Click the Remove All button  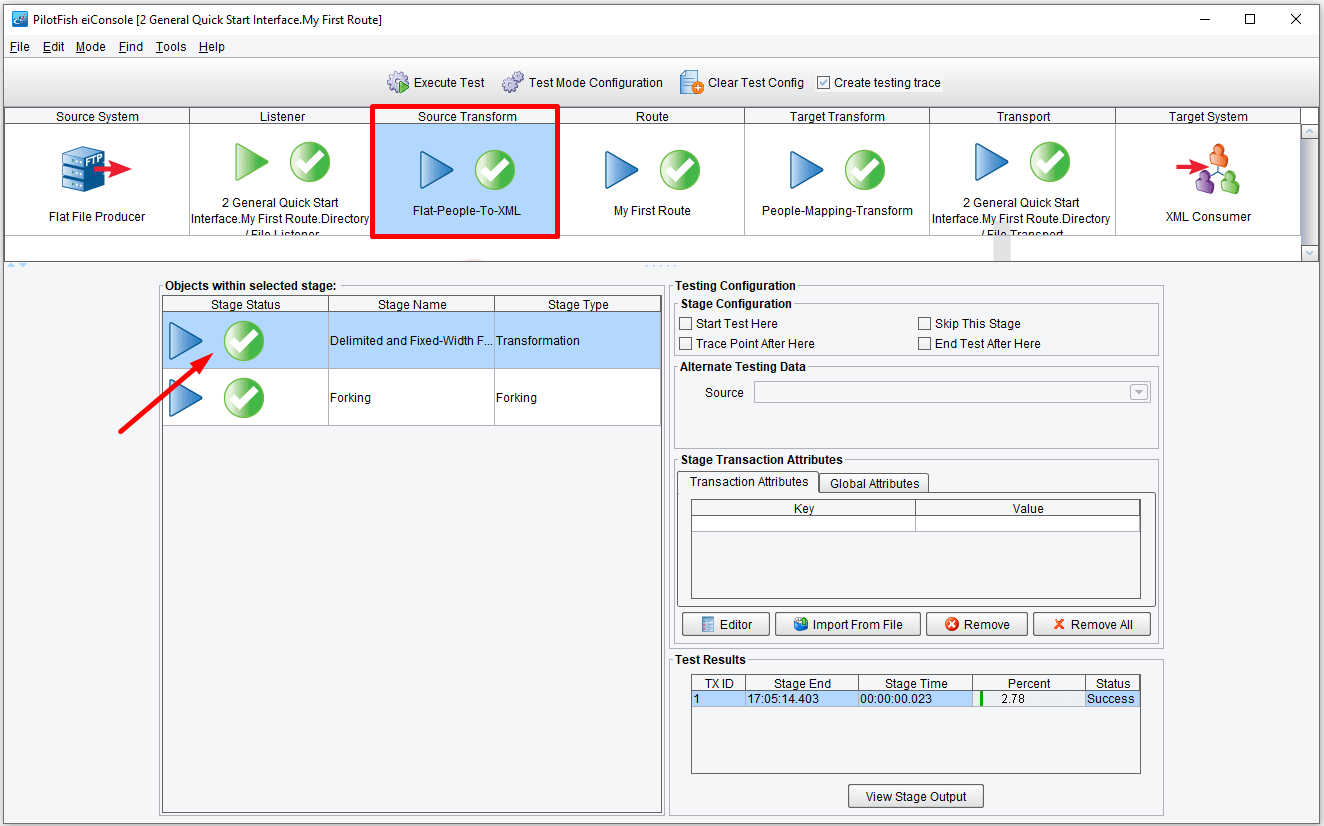[x=1092, y=624]
